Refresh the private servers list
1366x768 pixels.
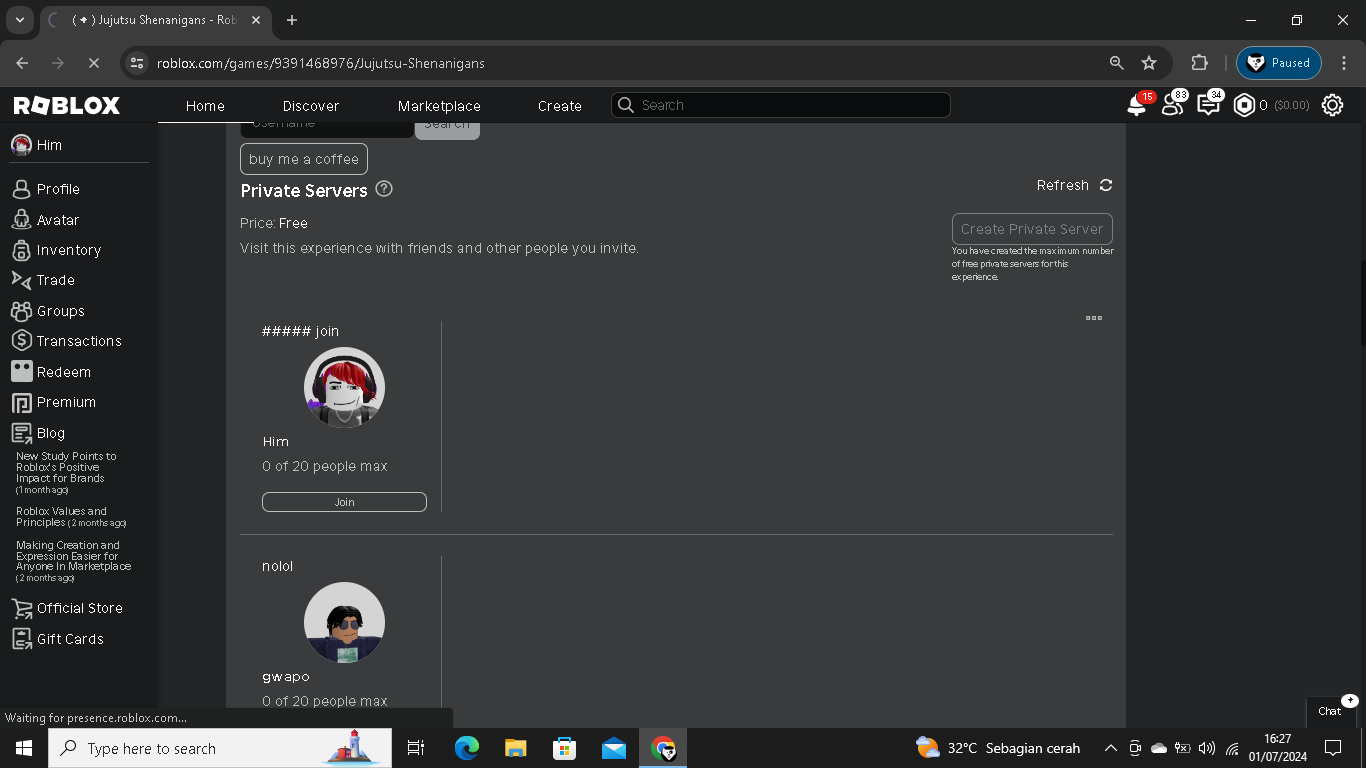pos(1074,185)
